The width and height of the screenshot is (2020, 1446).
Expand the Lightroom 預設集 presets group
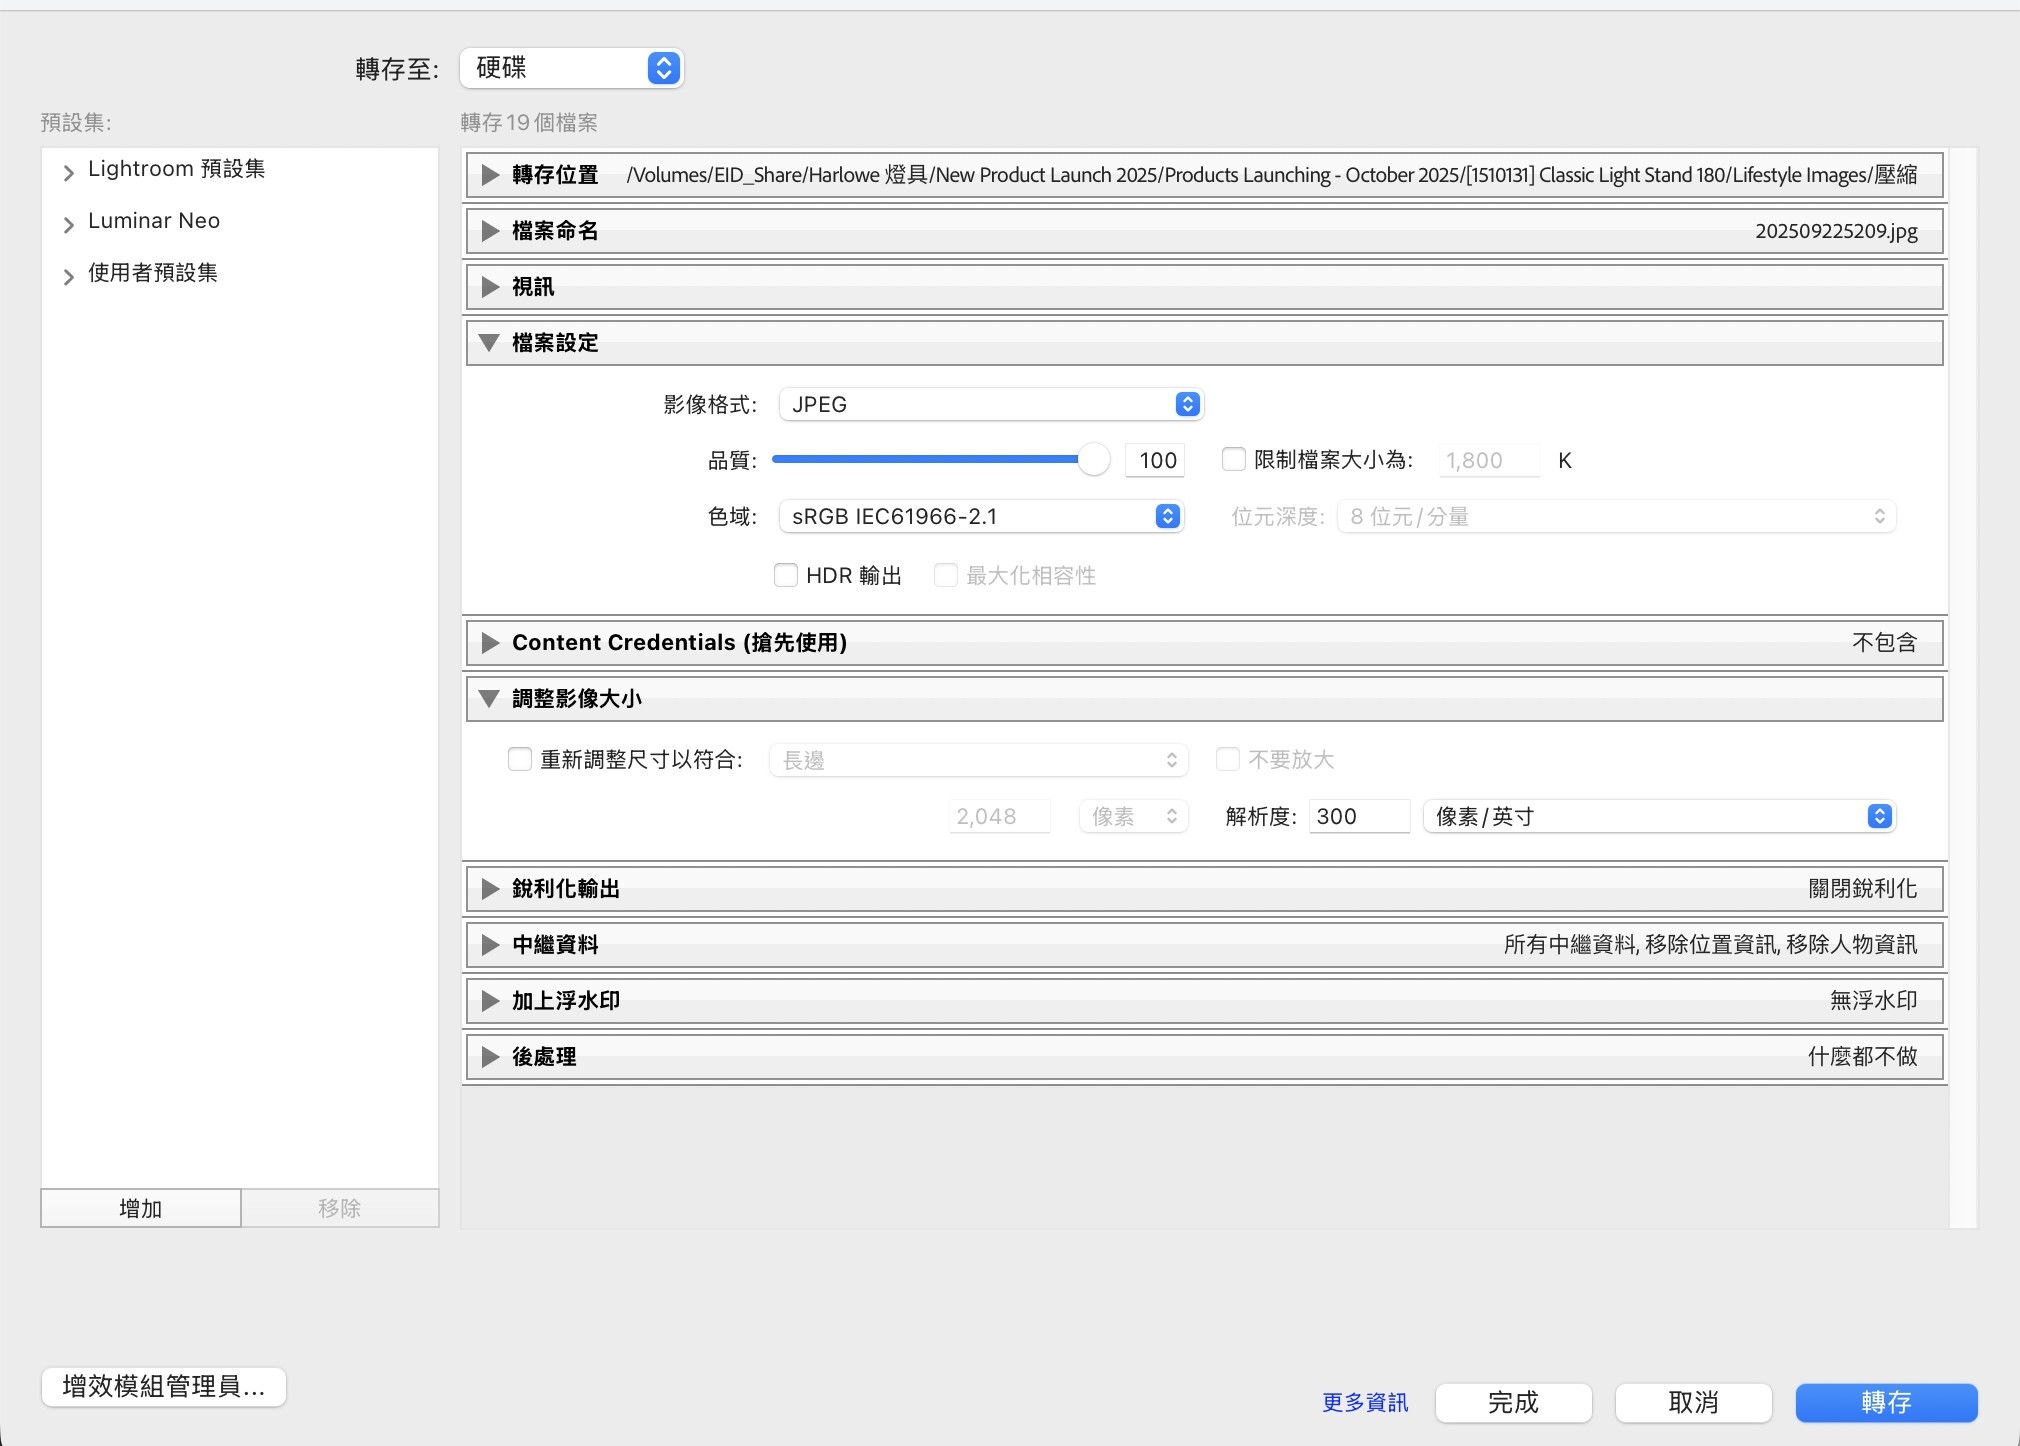point(68,171)
